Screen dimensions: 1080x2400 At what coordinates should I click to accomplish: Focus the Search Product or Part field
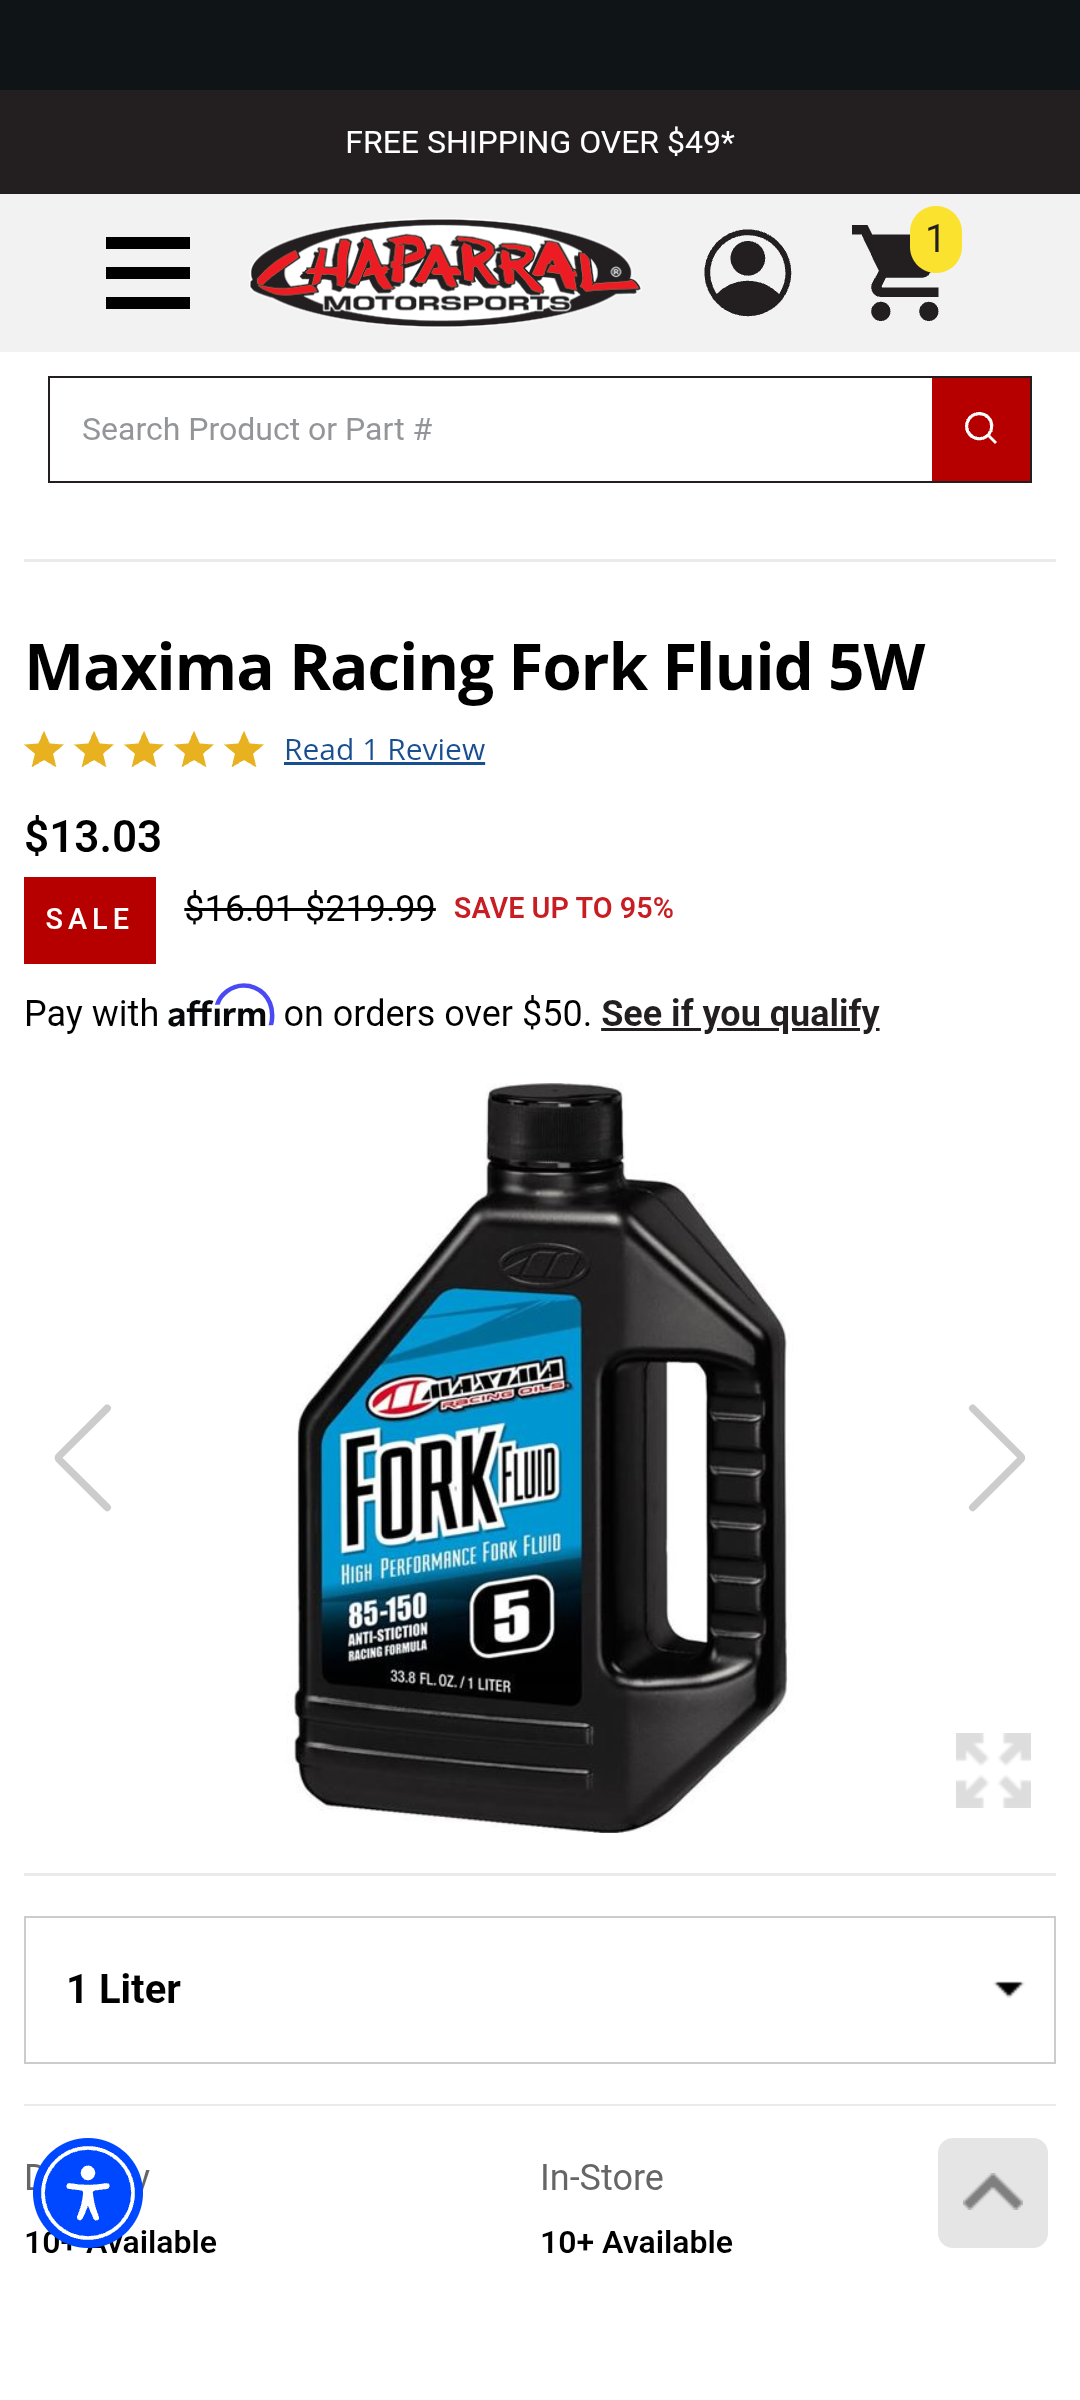pos(491,429)
